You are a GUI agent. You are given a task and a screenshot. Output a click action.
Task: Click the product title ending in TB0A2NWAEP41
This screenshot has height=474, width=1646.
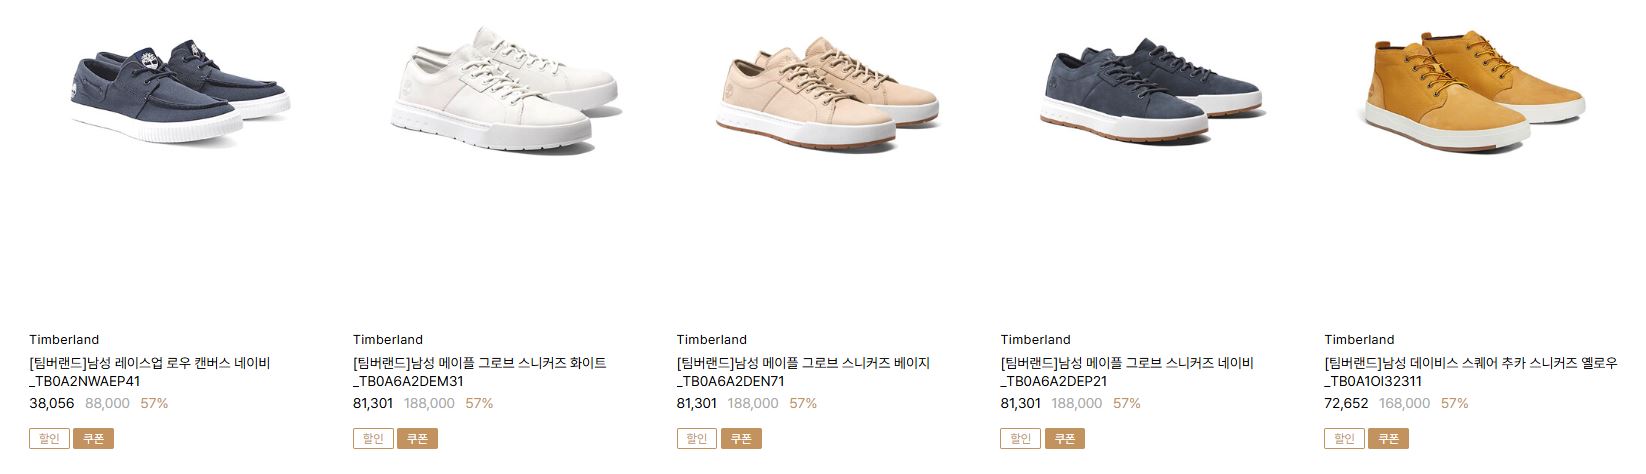[150, 372]
